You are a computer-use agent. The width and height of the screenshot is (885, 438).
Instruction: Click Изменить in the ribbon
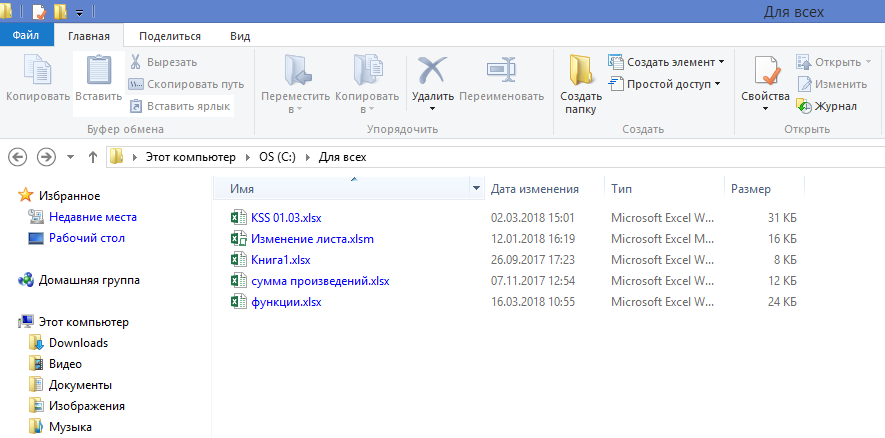pyautogui.click(x=831, y=84)
